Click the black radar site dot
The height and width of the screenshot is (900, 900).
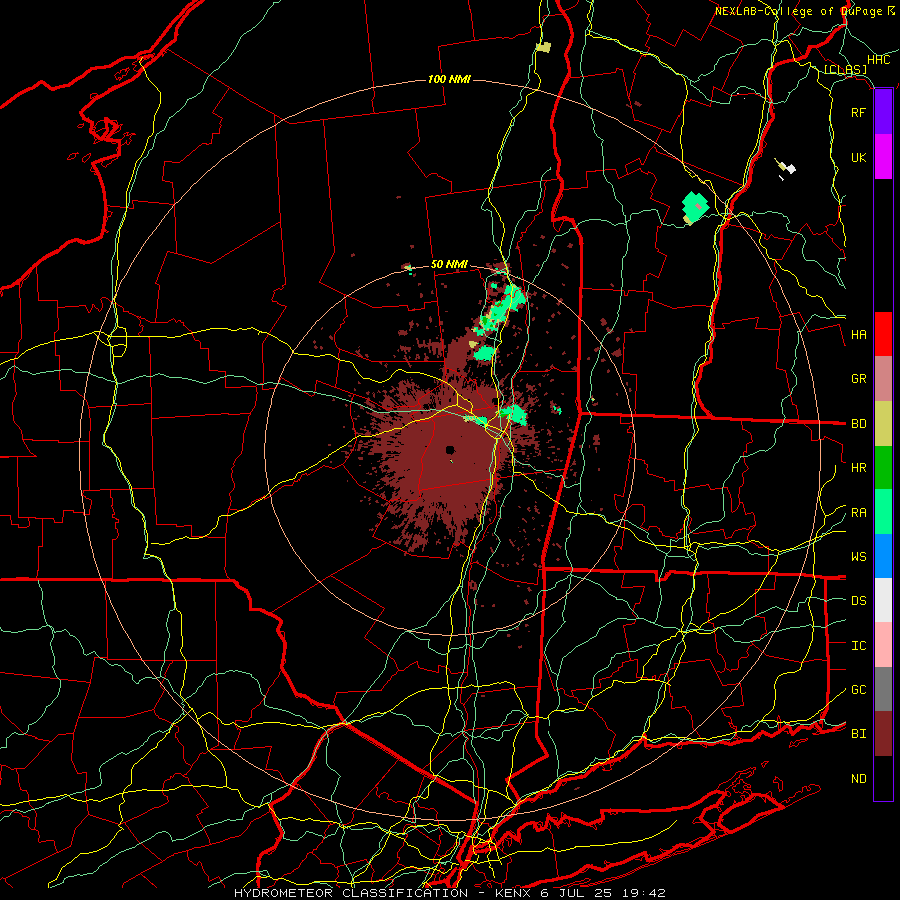pyautogui.click(x=450, y=450)
